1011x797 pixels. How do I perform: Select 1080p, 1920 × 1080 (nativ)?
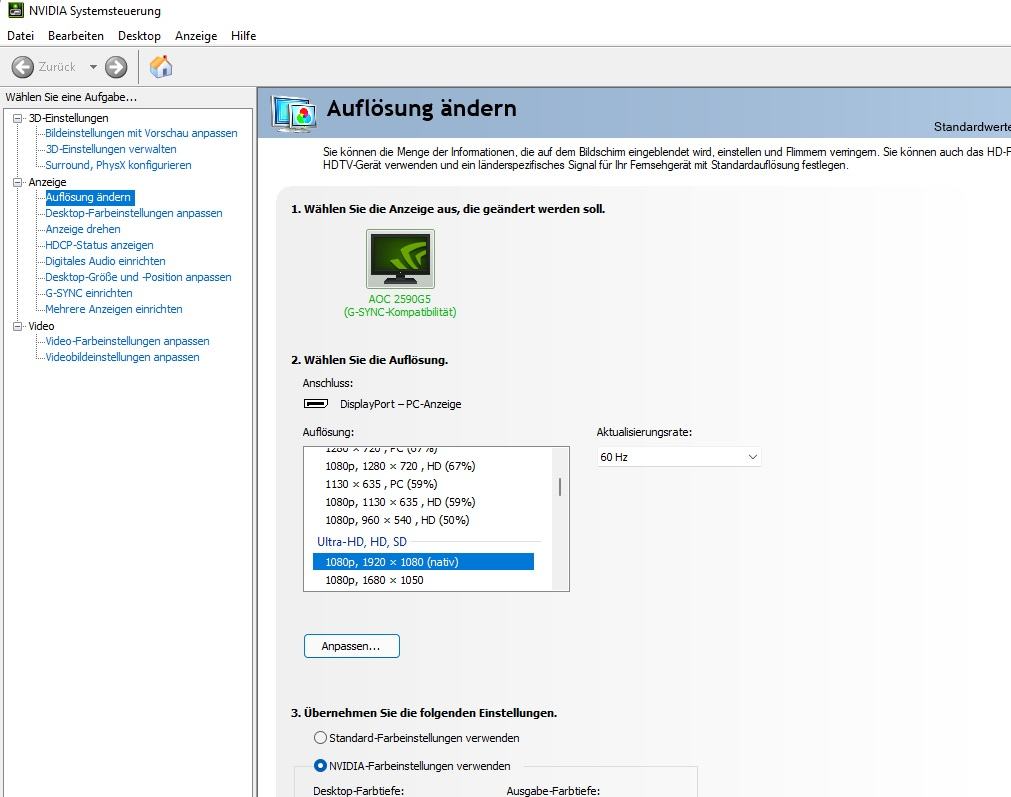pyautogui.click(x=423, y=562)
